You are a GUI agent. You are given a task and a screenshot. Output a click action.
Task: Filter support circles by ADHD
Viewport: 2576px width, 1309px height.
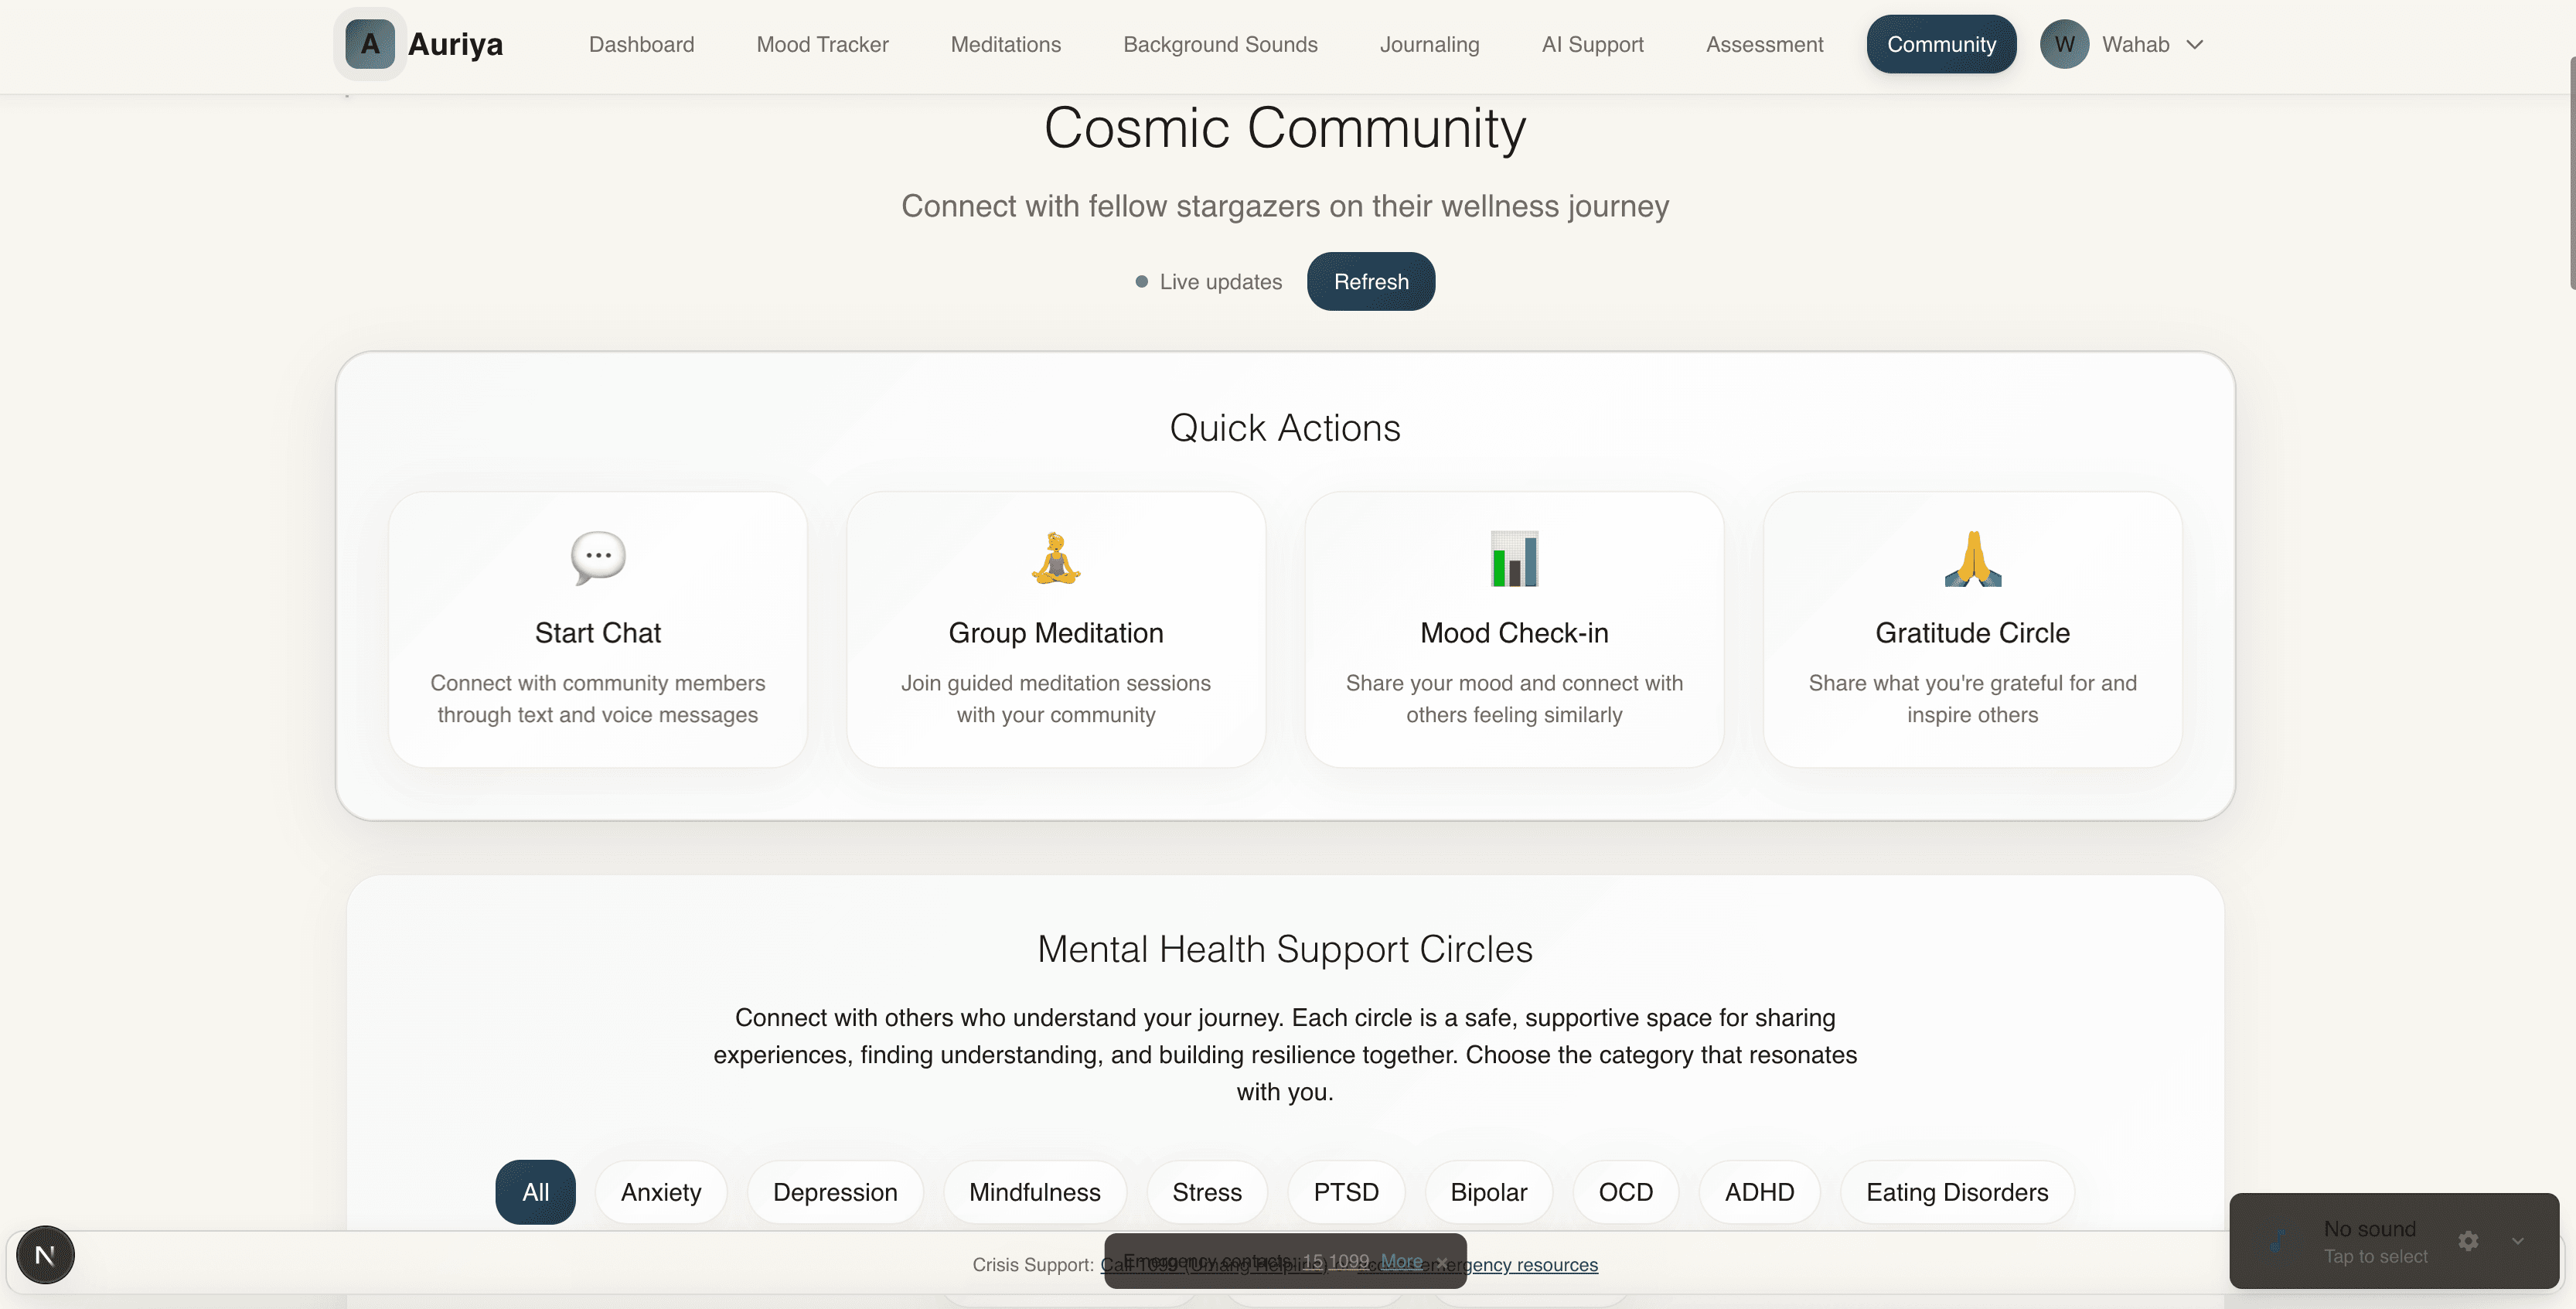pos(1759,1191)
